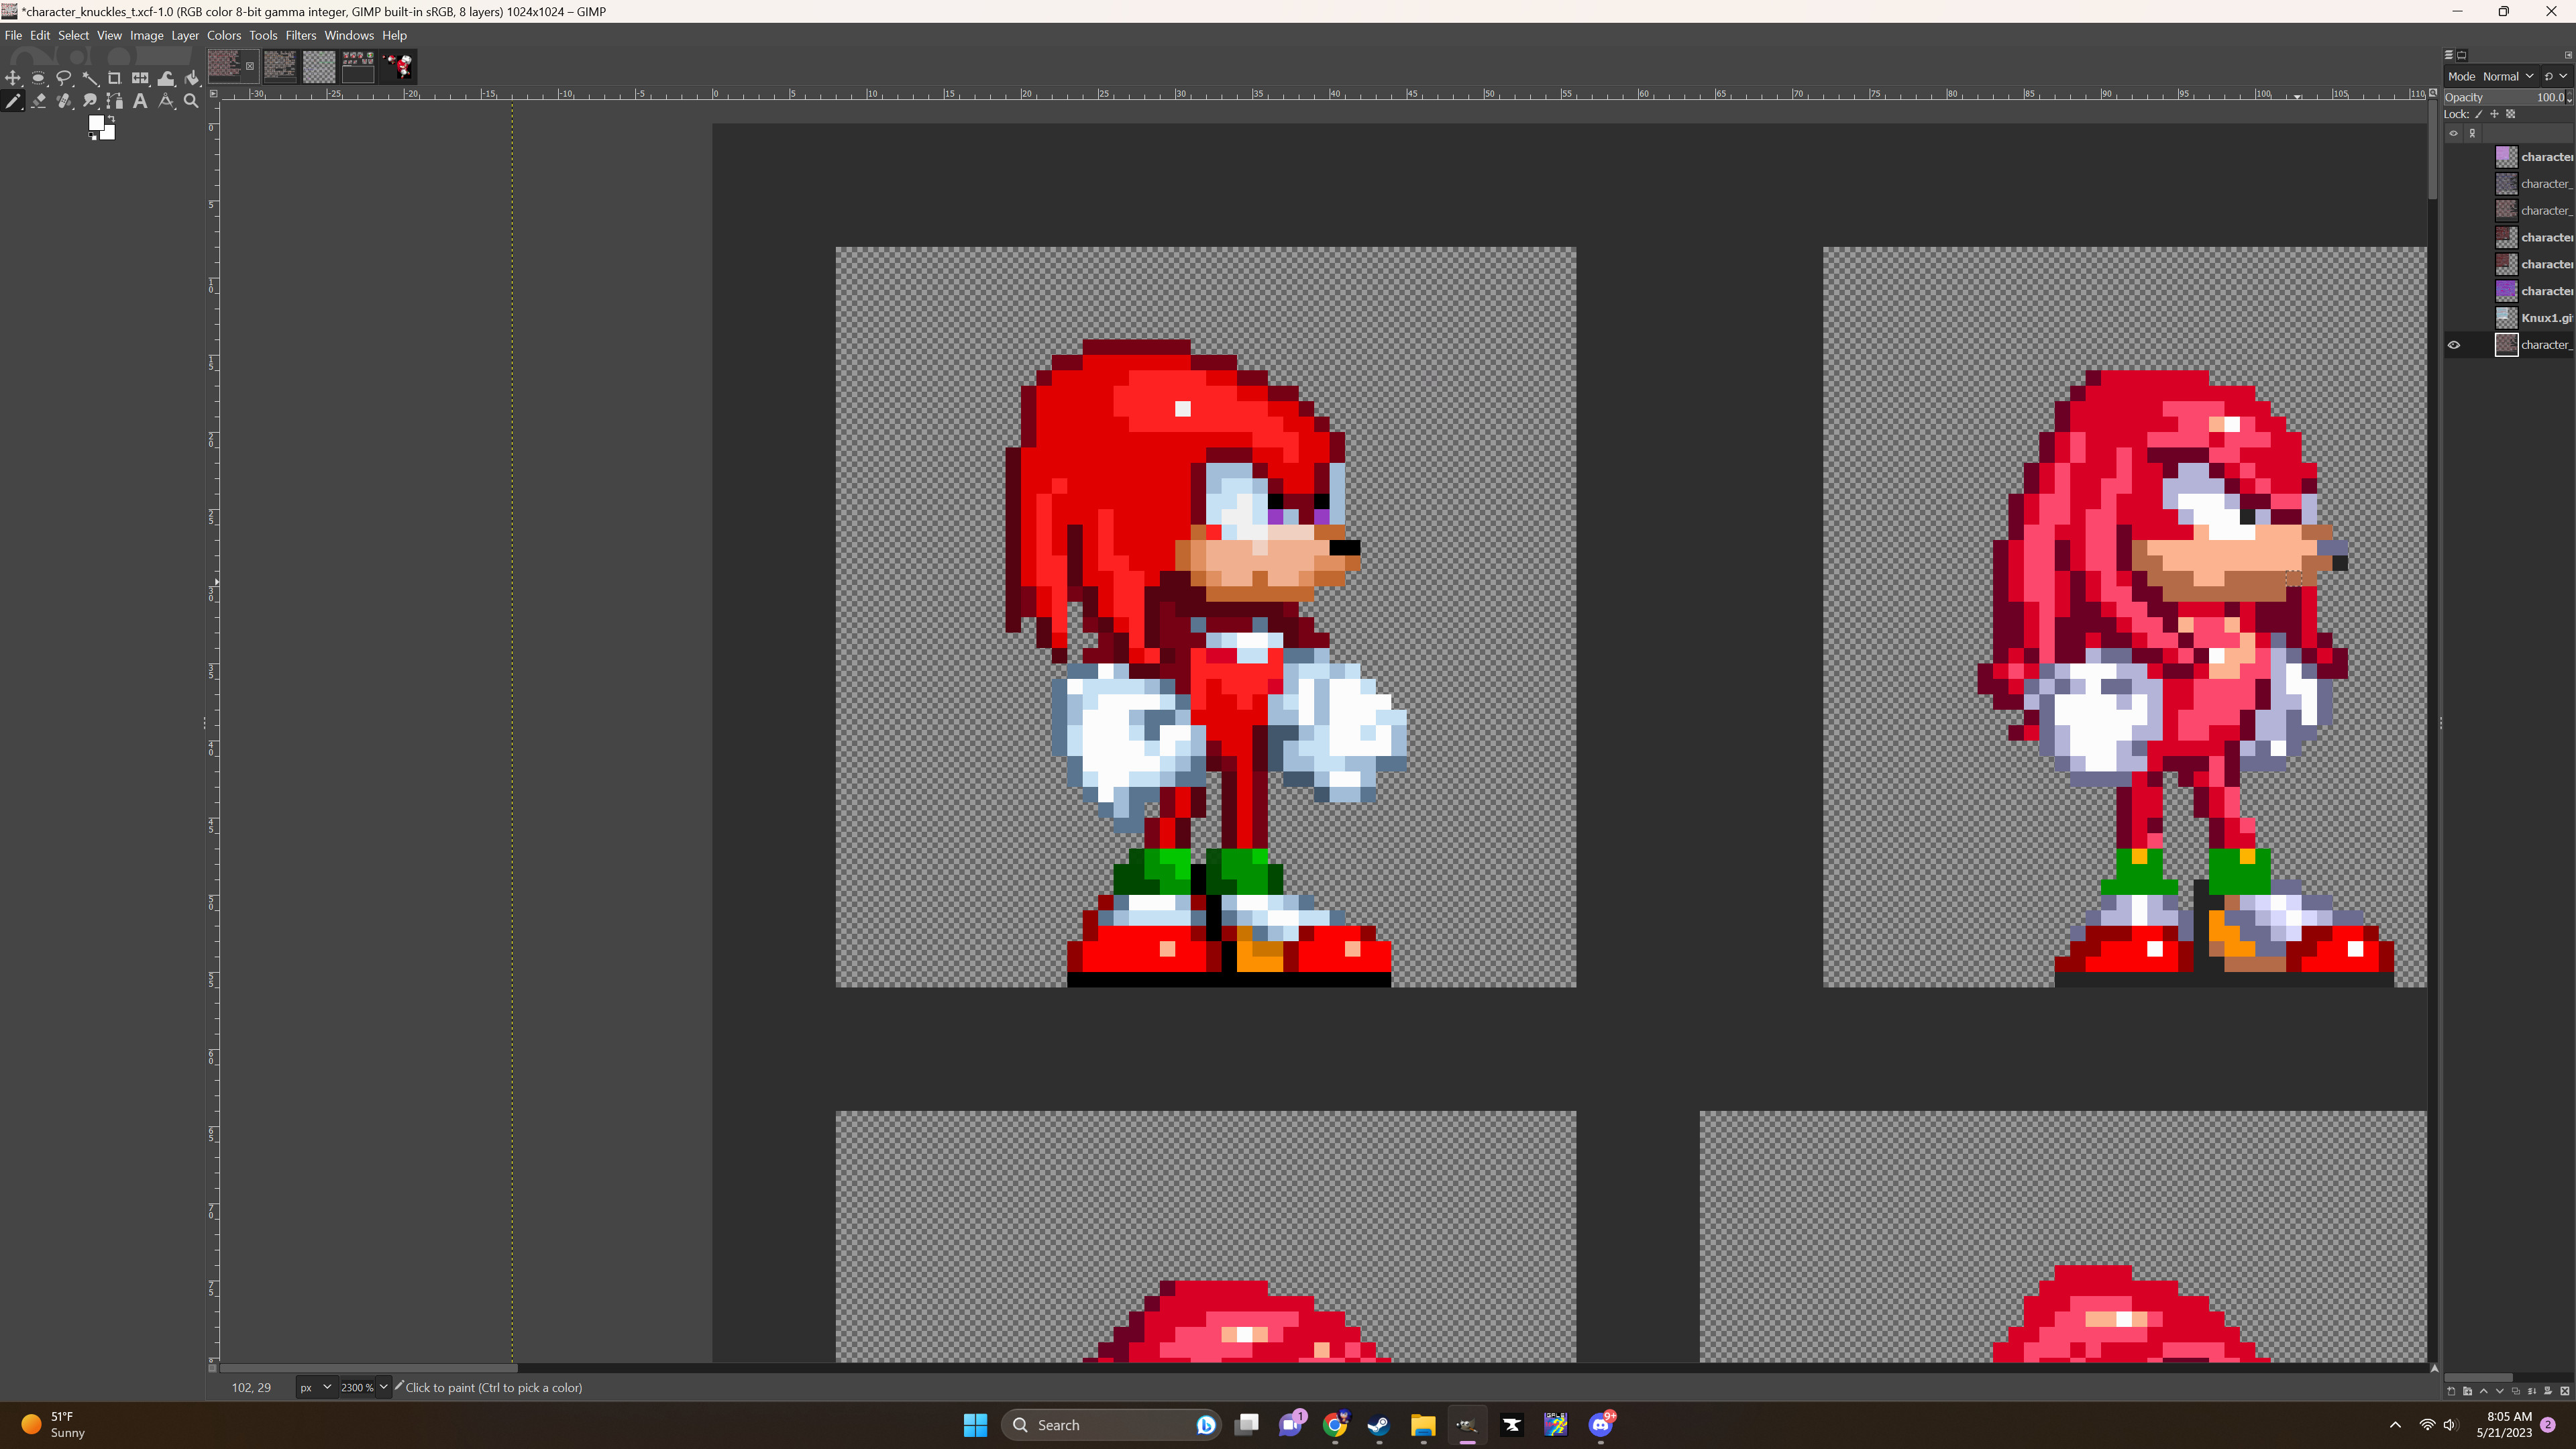Open the Colors menu
Screen dimensions: 2576x1449
point(224,35)
